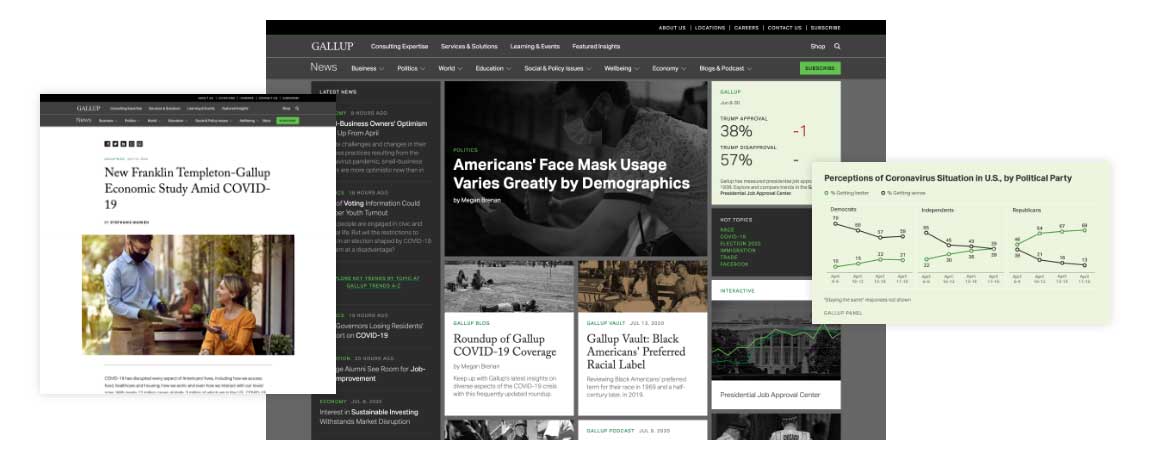1150x460 pixels.
Task: Click Trump Approval 38% figure
Action: (x=736, y=131)
